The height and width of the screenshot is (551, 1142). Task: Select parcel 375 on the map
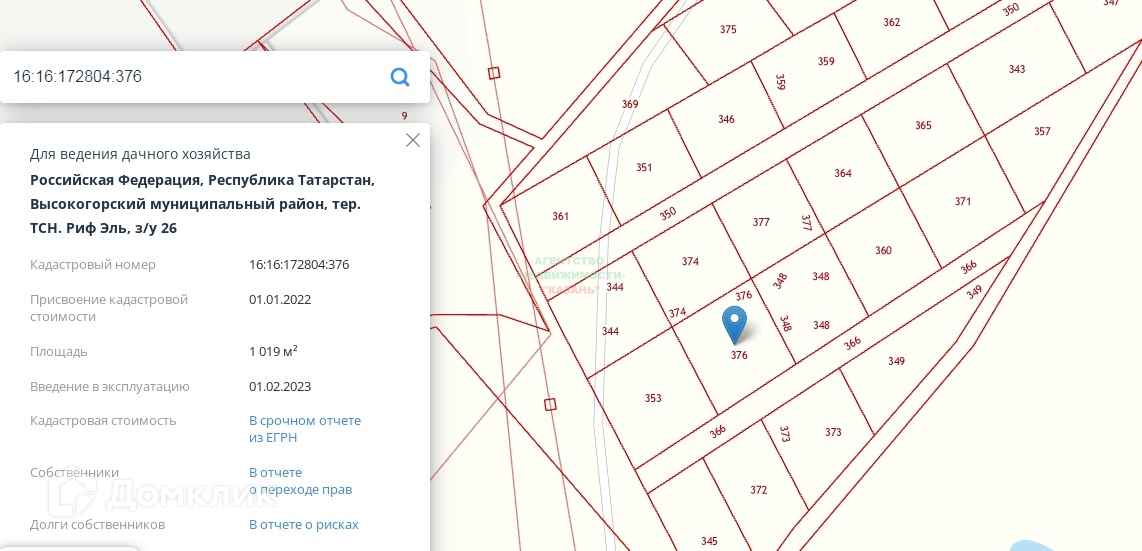(x=728, y=30)
